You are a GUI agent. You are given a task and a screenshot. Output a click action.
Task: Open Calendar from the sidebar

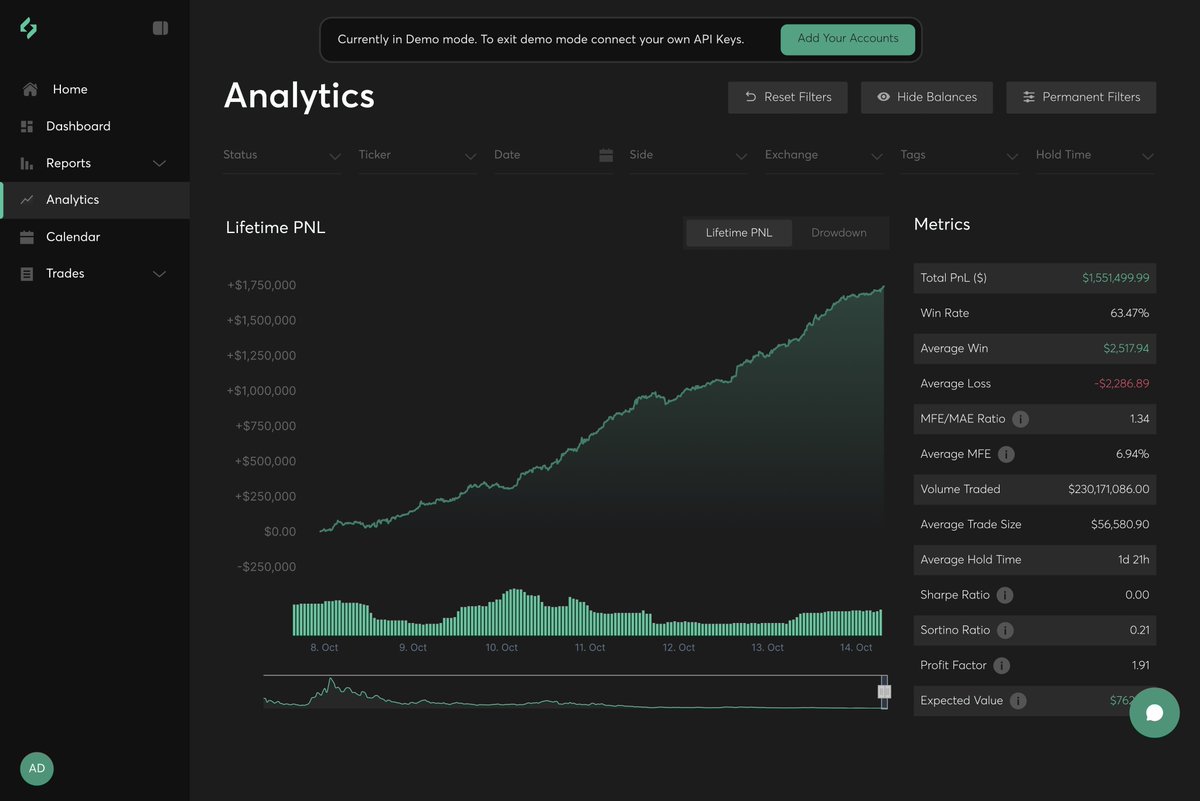click(94, 237)
